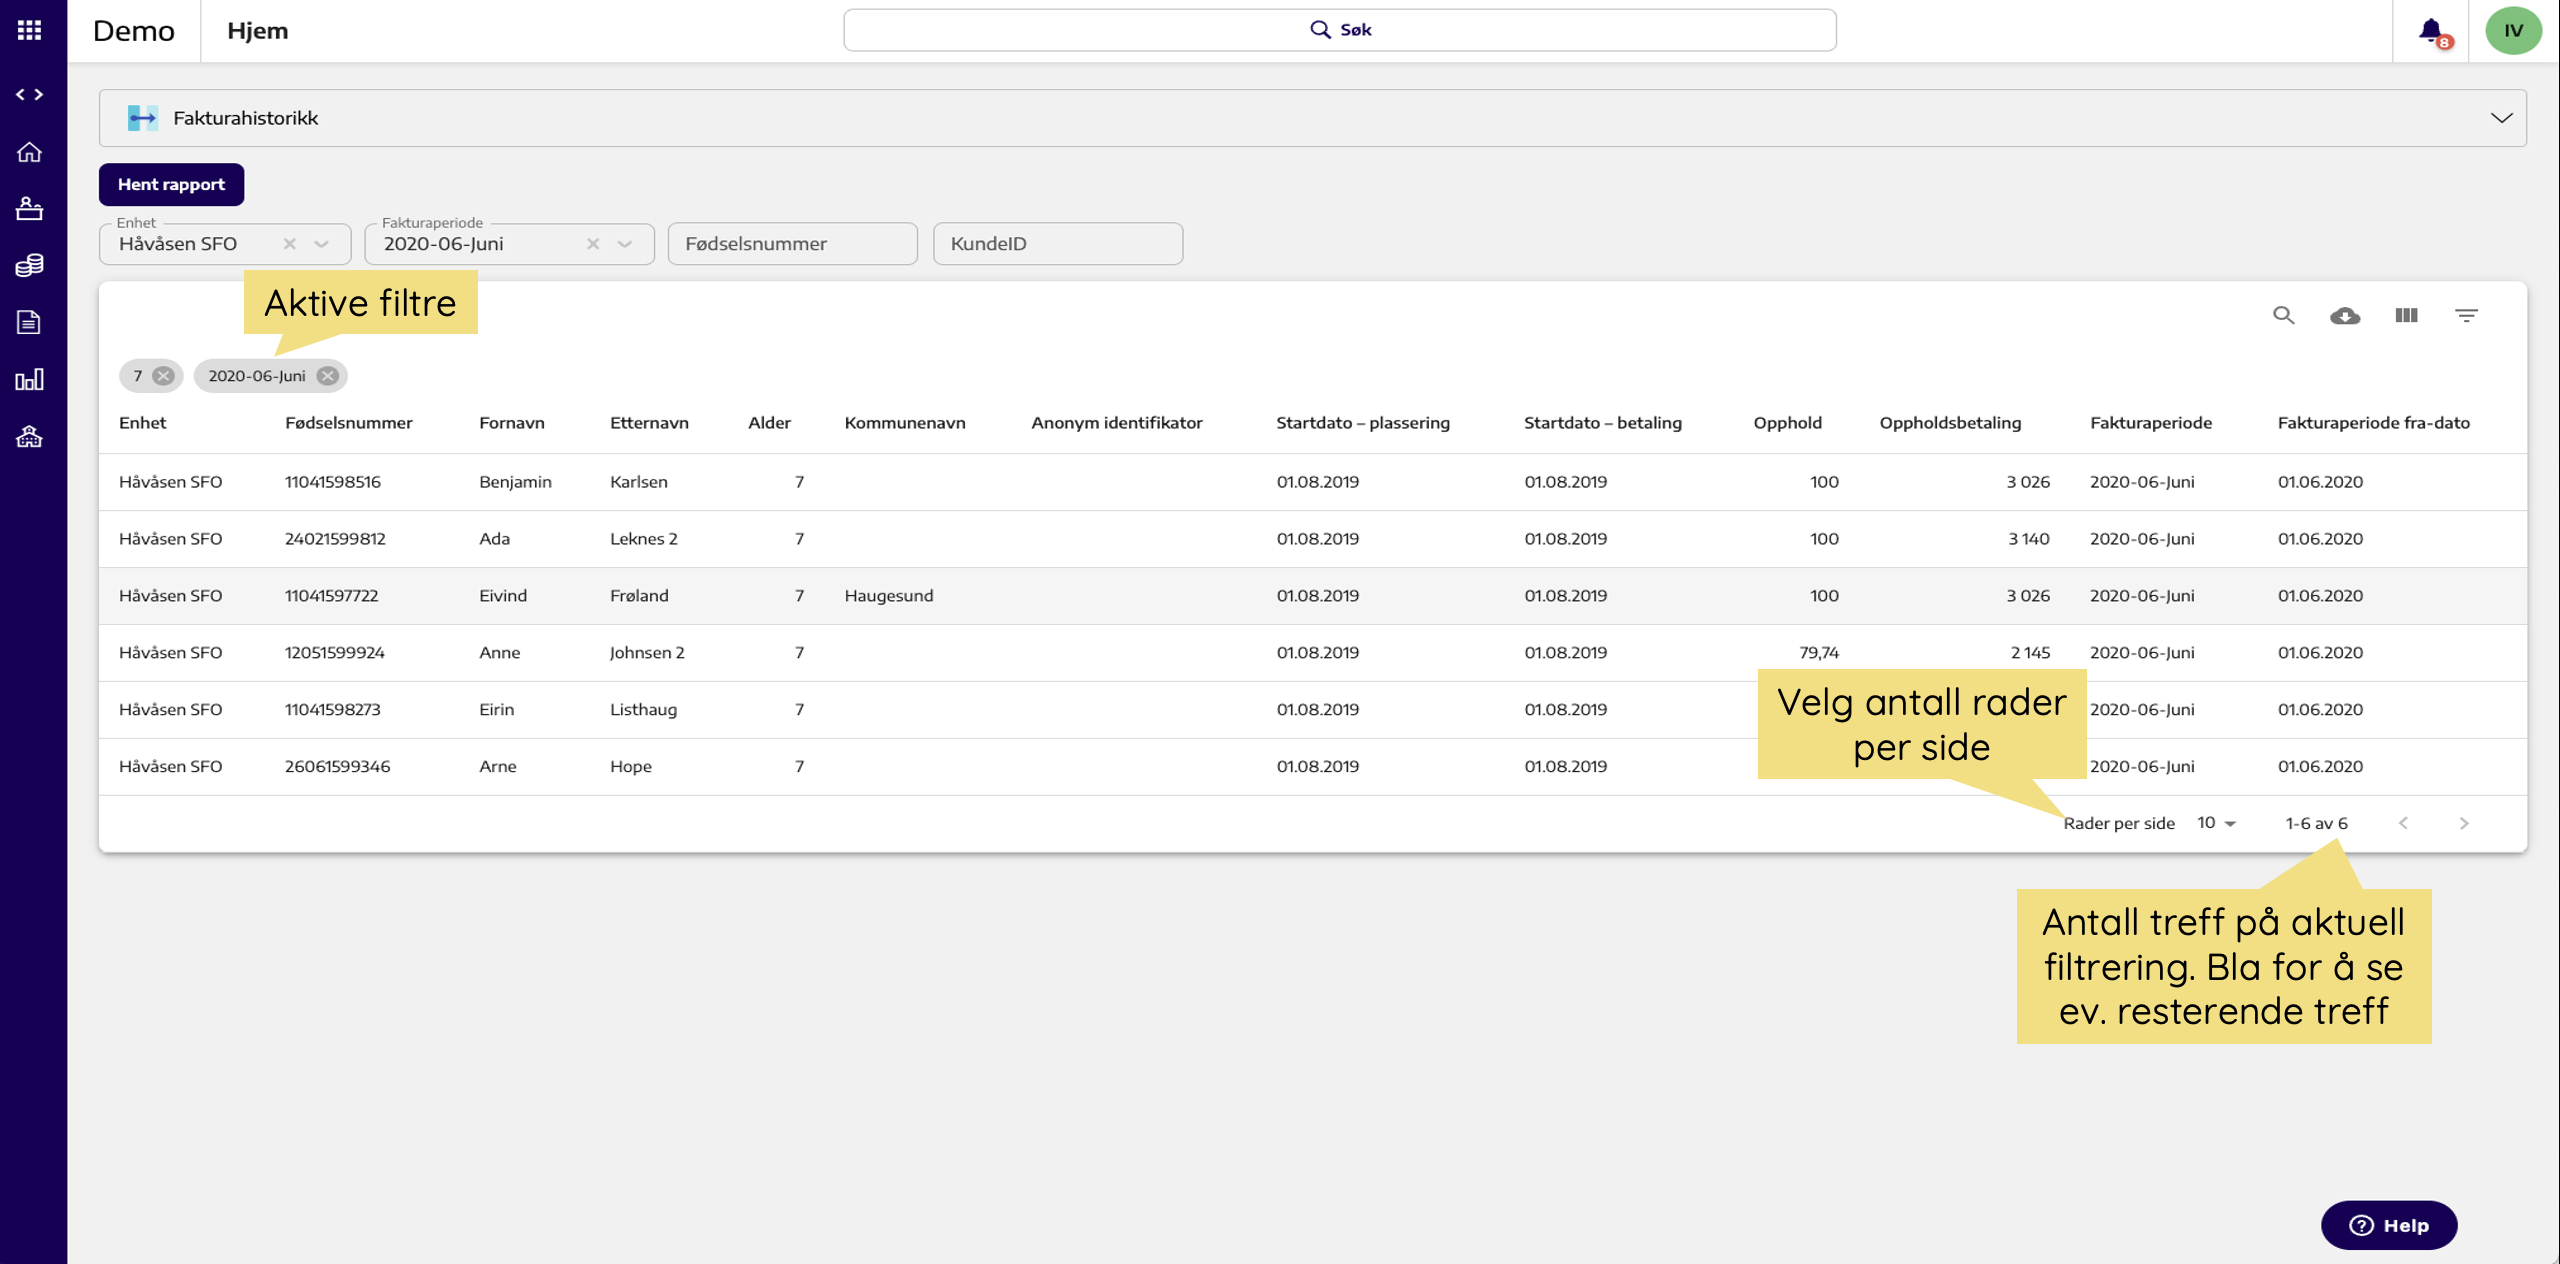Sort by Fakturaperiode column header

[x=2151, y=422]
